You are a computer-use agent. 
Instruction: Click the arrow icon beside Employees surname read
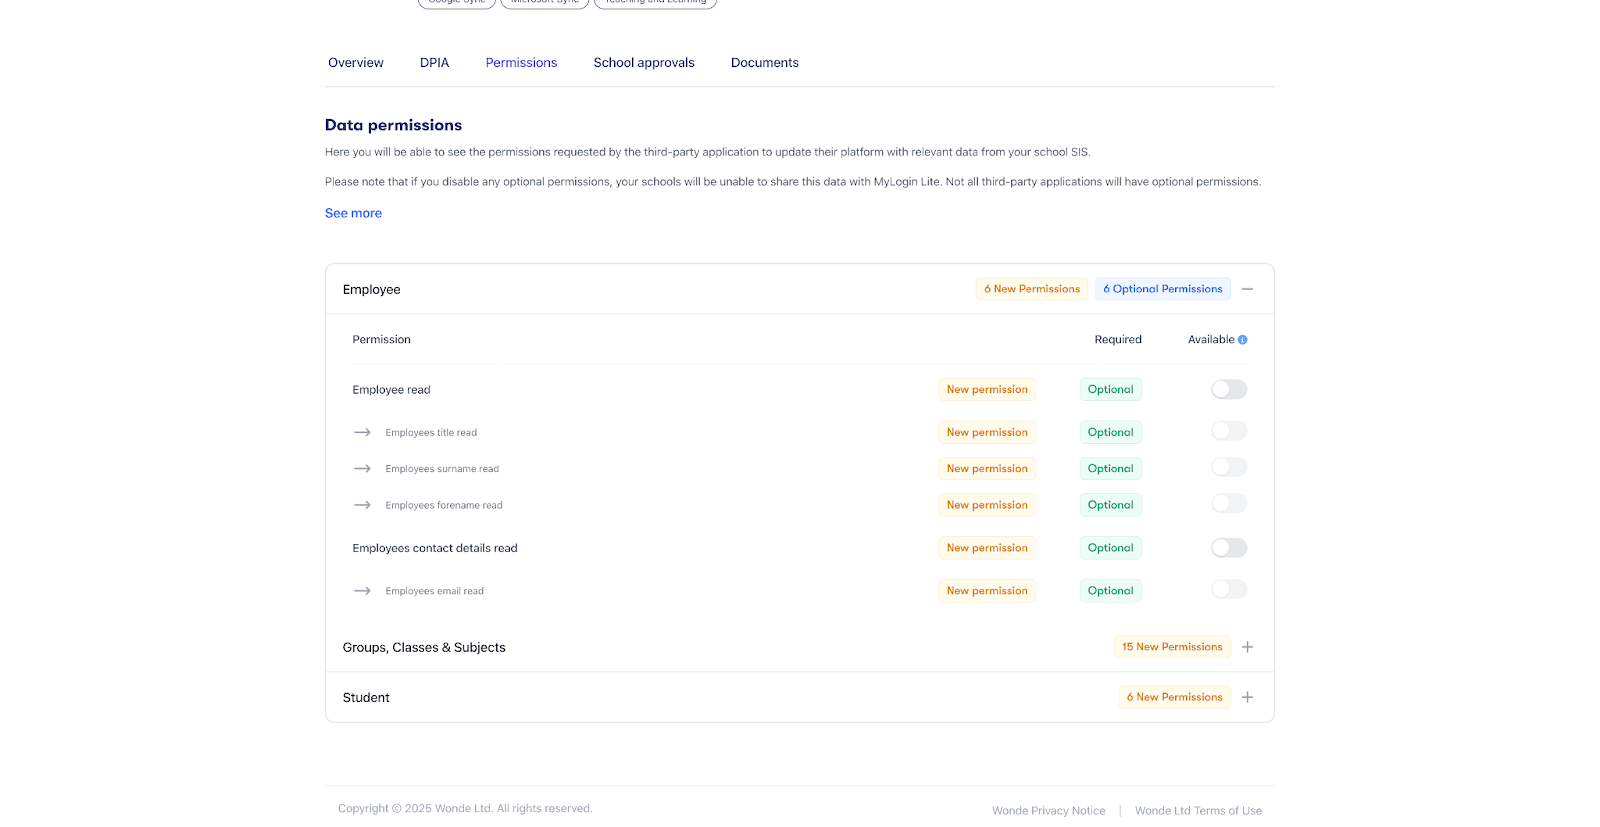pos(362,469)
